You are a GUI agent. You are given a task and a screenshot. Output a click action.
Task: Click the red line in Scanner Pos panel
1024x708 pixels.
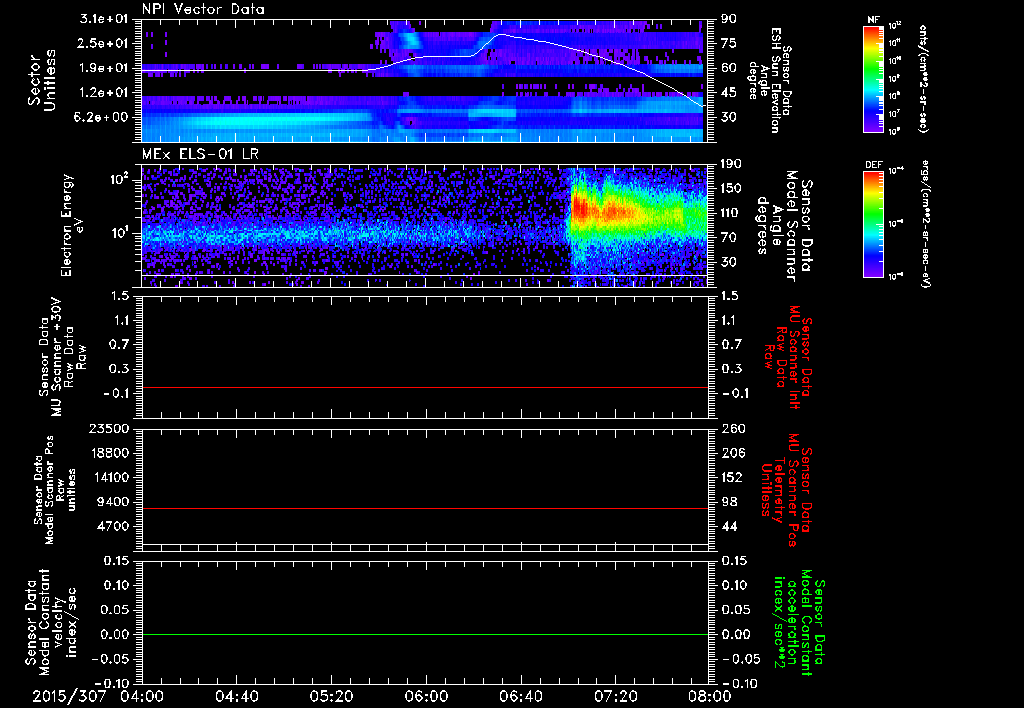point(424,508)
